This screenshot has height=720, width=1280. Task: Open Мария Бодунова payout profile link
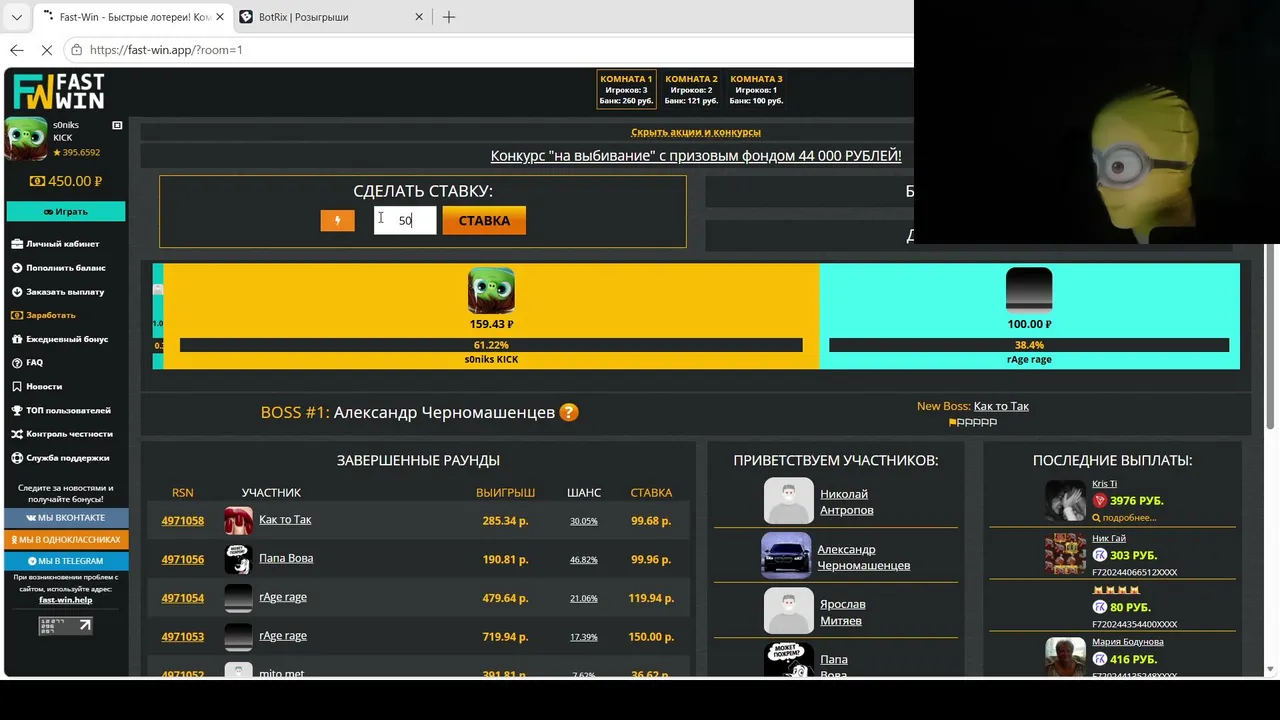1127,642
